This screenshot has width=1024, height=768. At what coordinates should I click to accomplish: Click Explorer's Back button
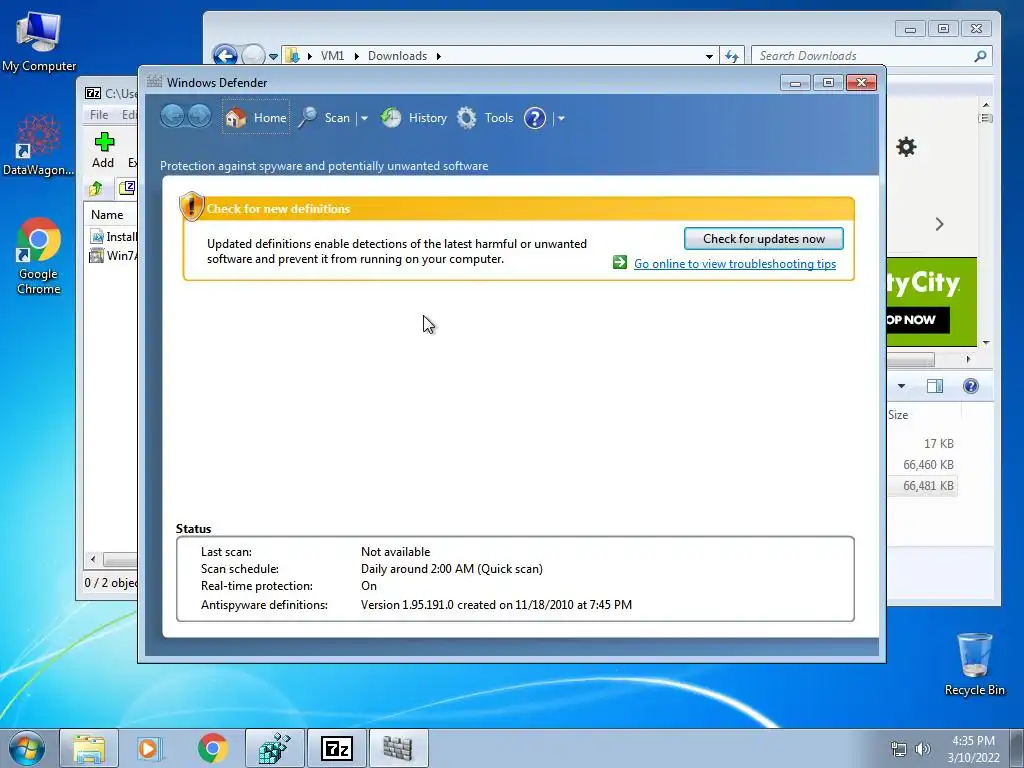click(225, 56)
